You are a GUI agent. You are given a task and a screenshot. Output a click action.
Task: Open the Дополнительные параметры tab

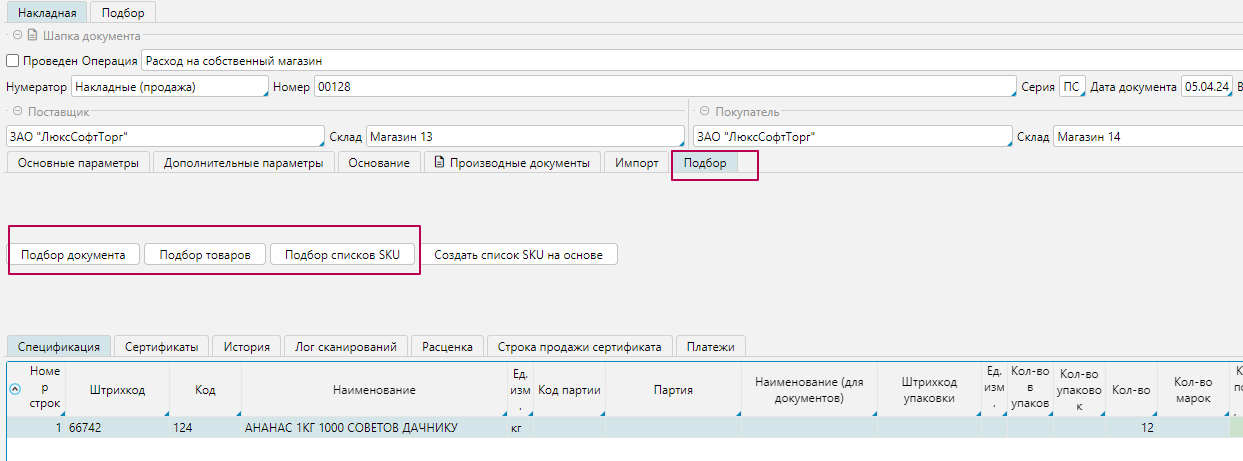pyautogui.click(x=243, y=163)
